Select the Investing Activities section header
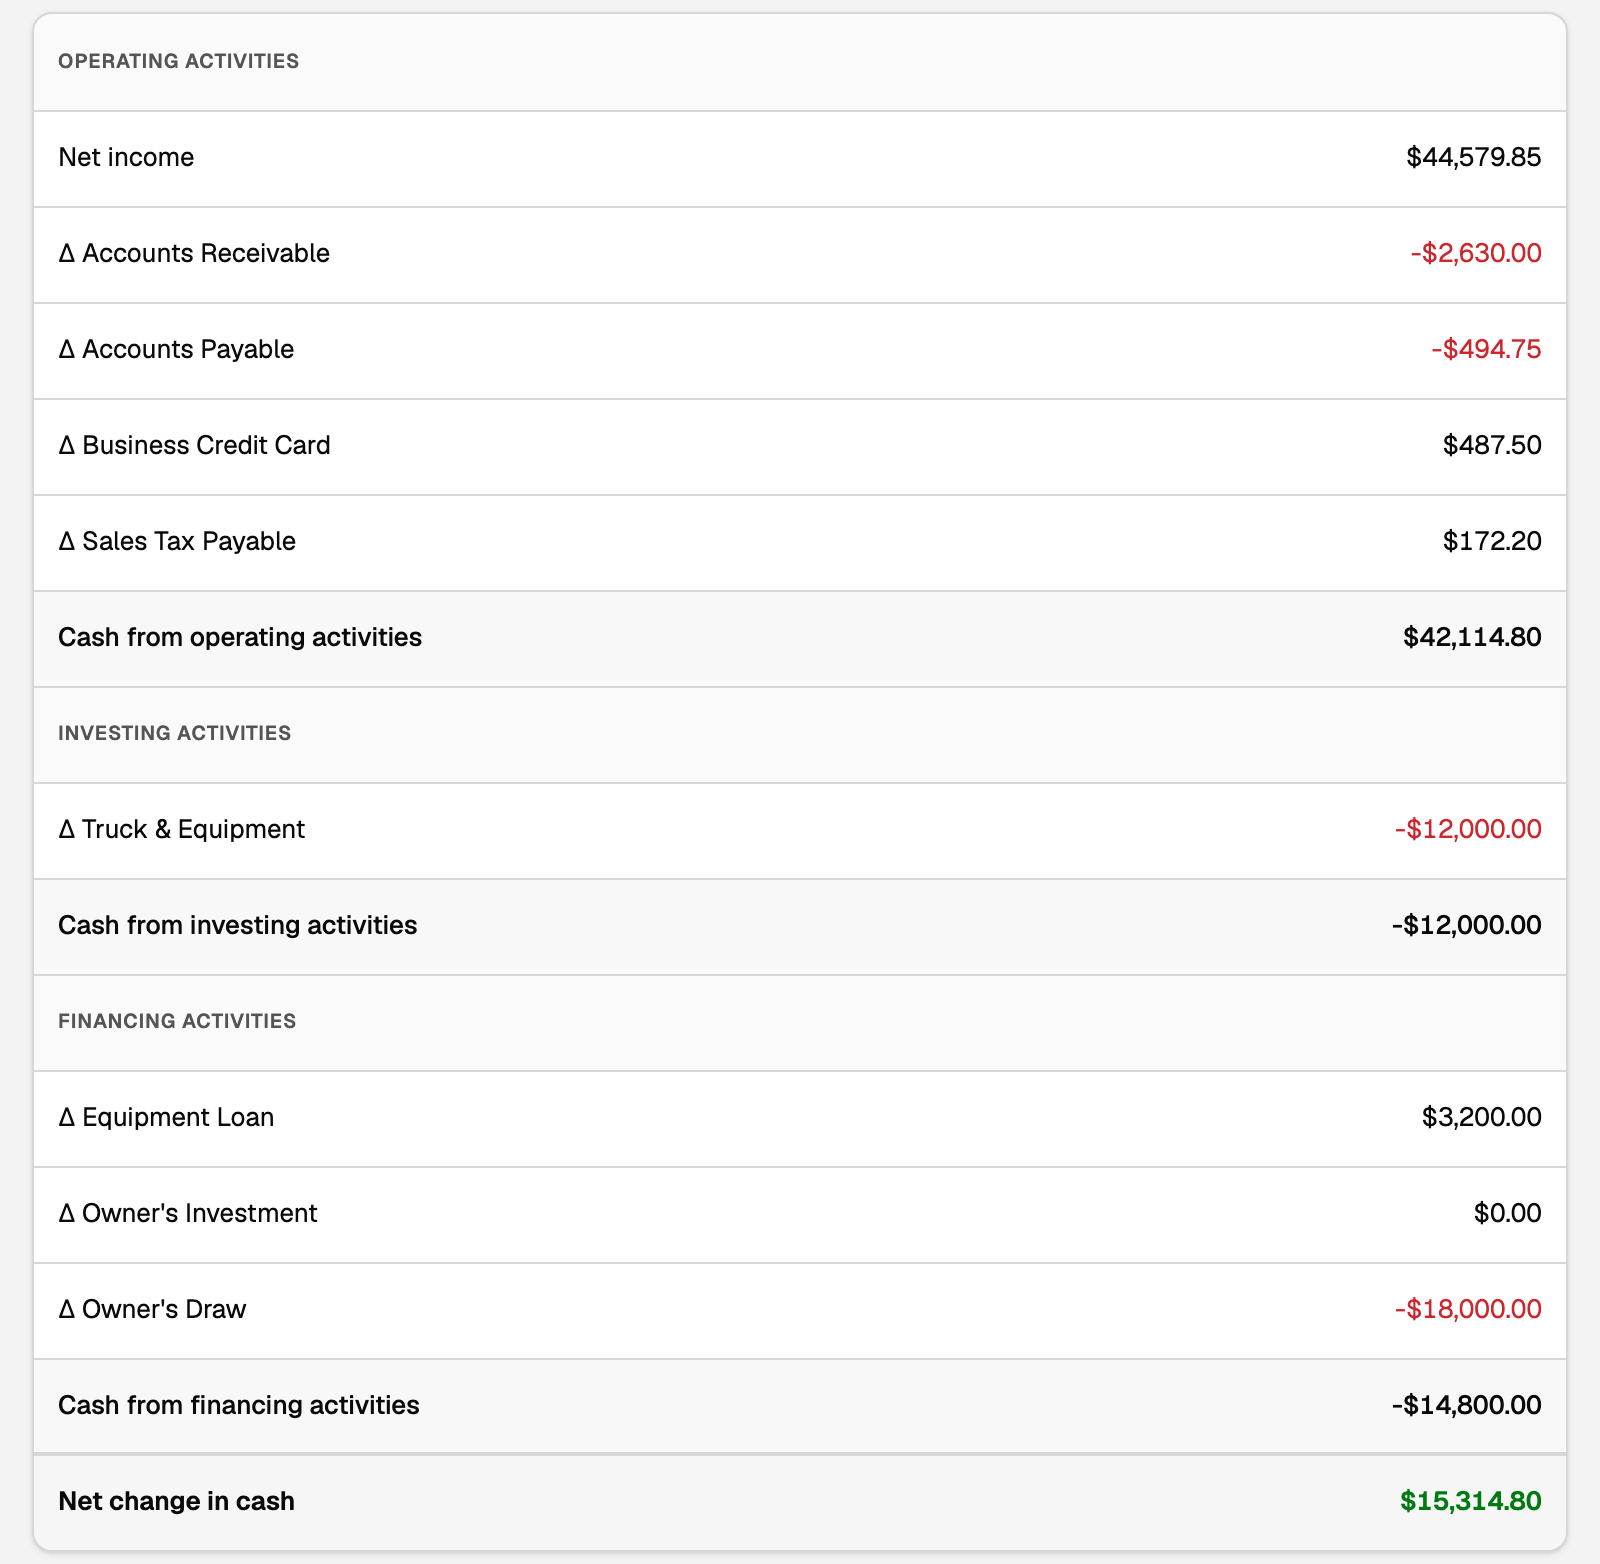Image resolution: width=1600 pixels, height=1564 pixels. click(175, 733)
